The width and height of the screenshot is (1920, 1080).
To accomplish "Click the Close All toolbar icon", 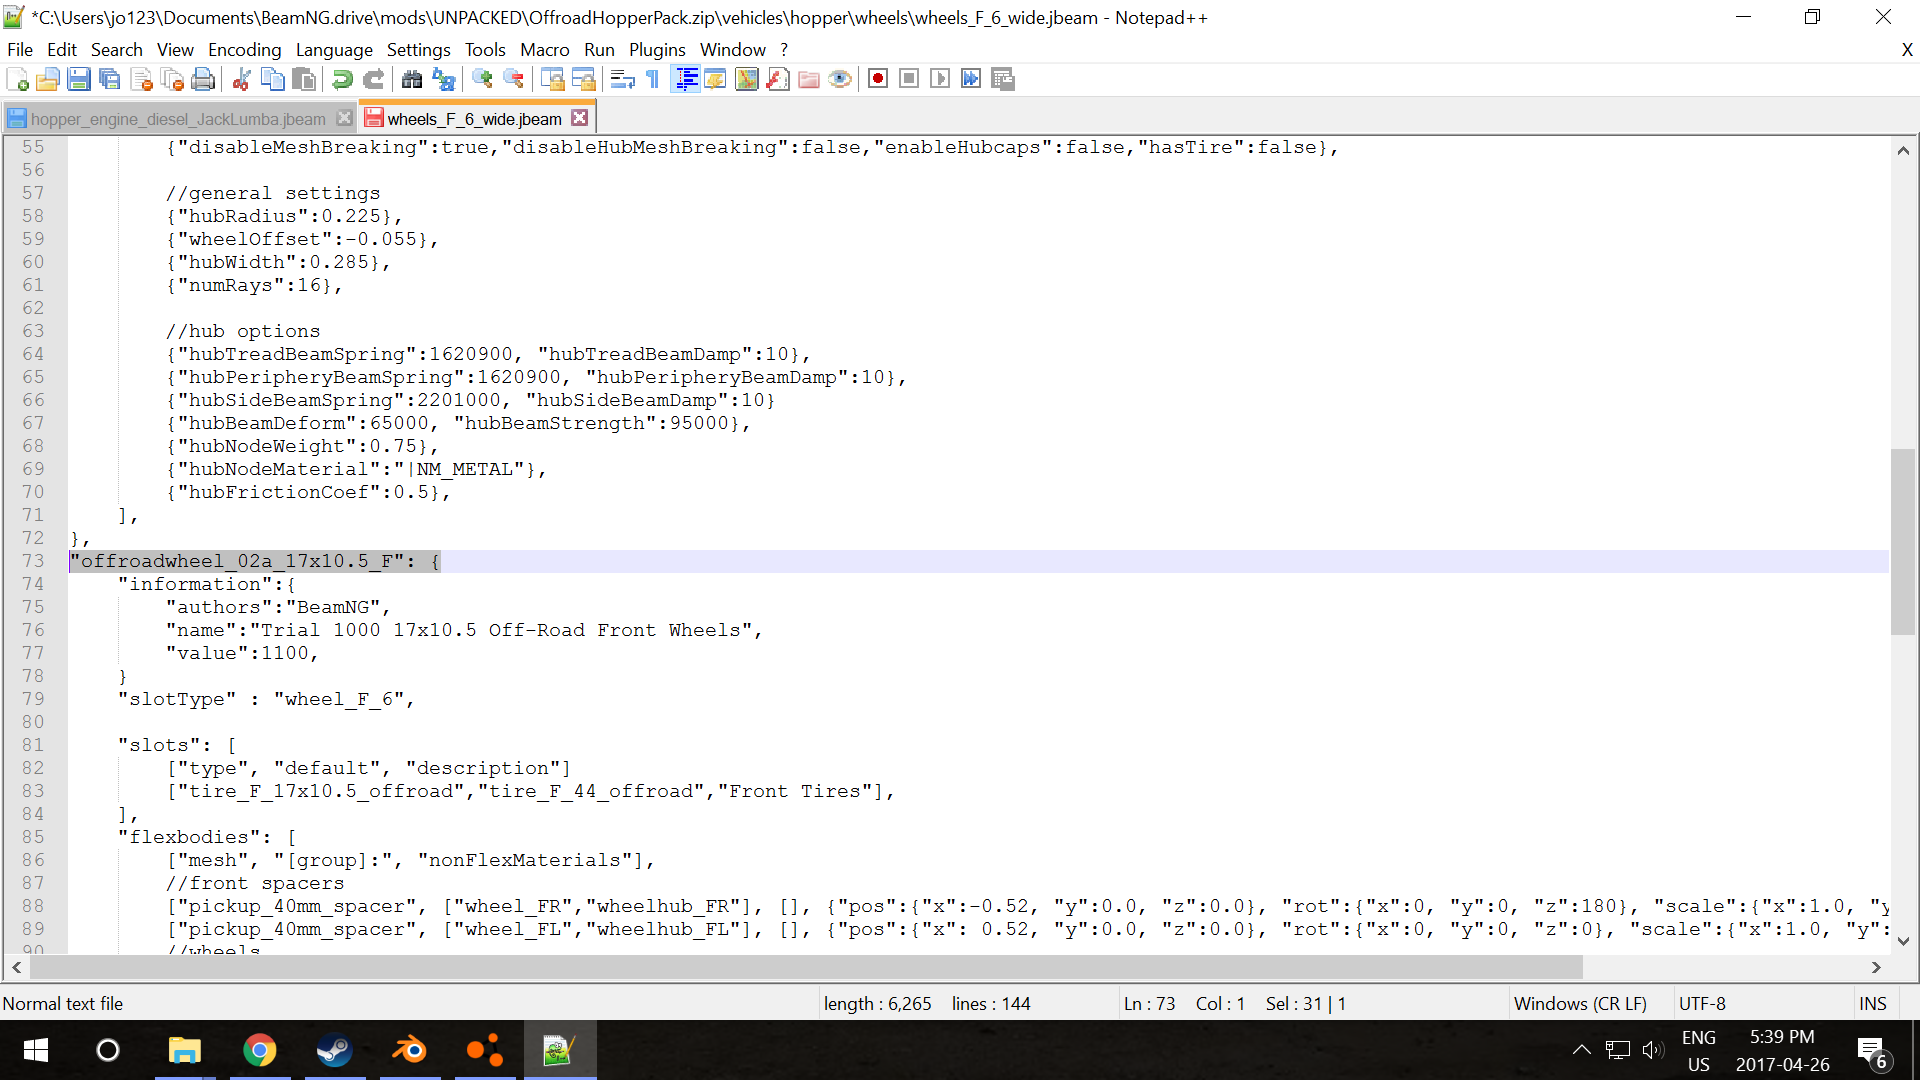I will 172,79.
